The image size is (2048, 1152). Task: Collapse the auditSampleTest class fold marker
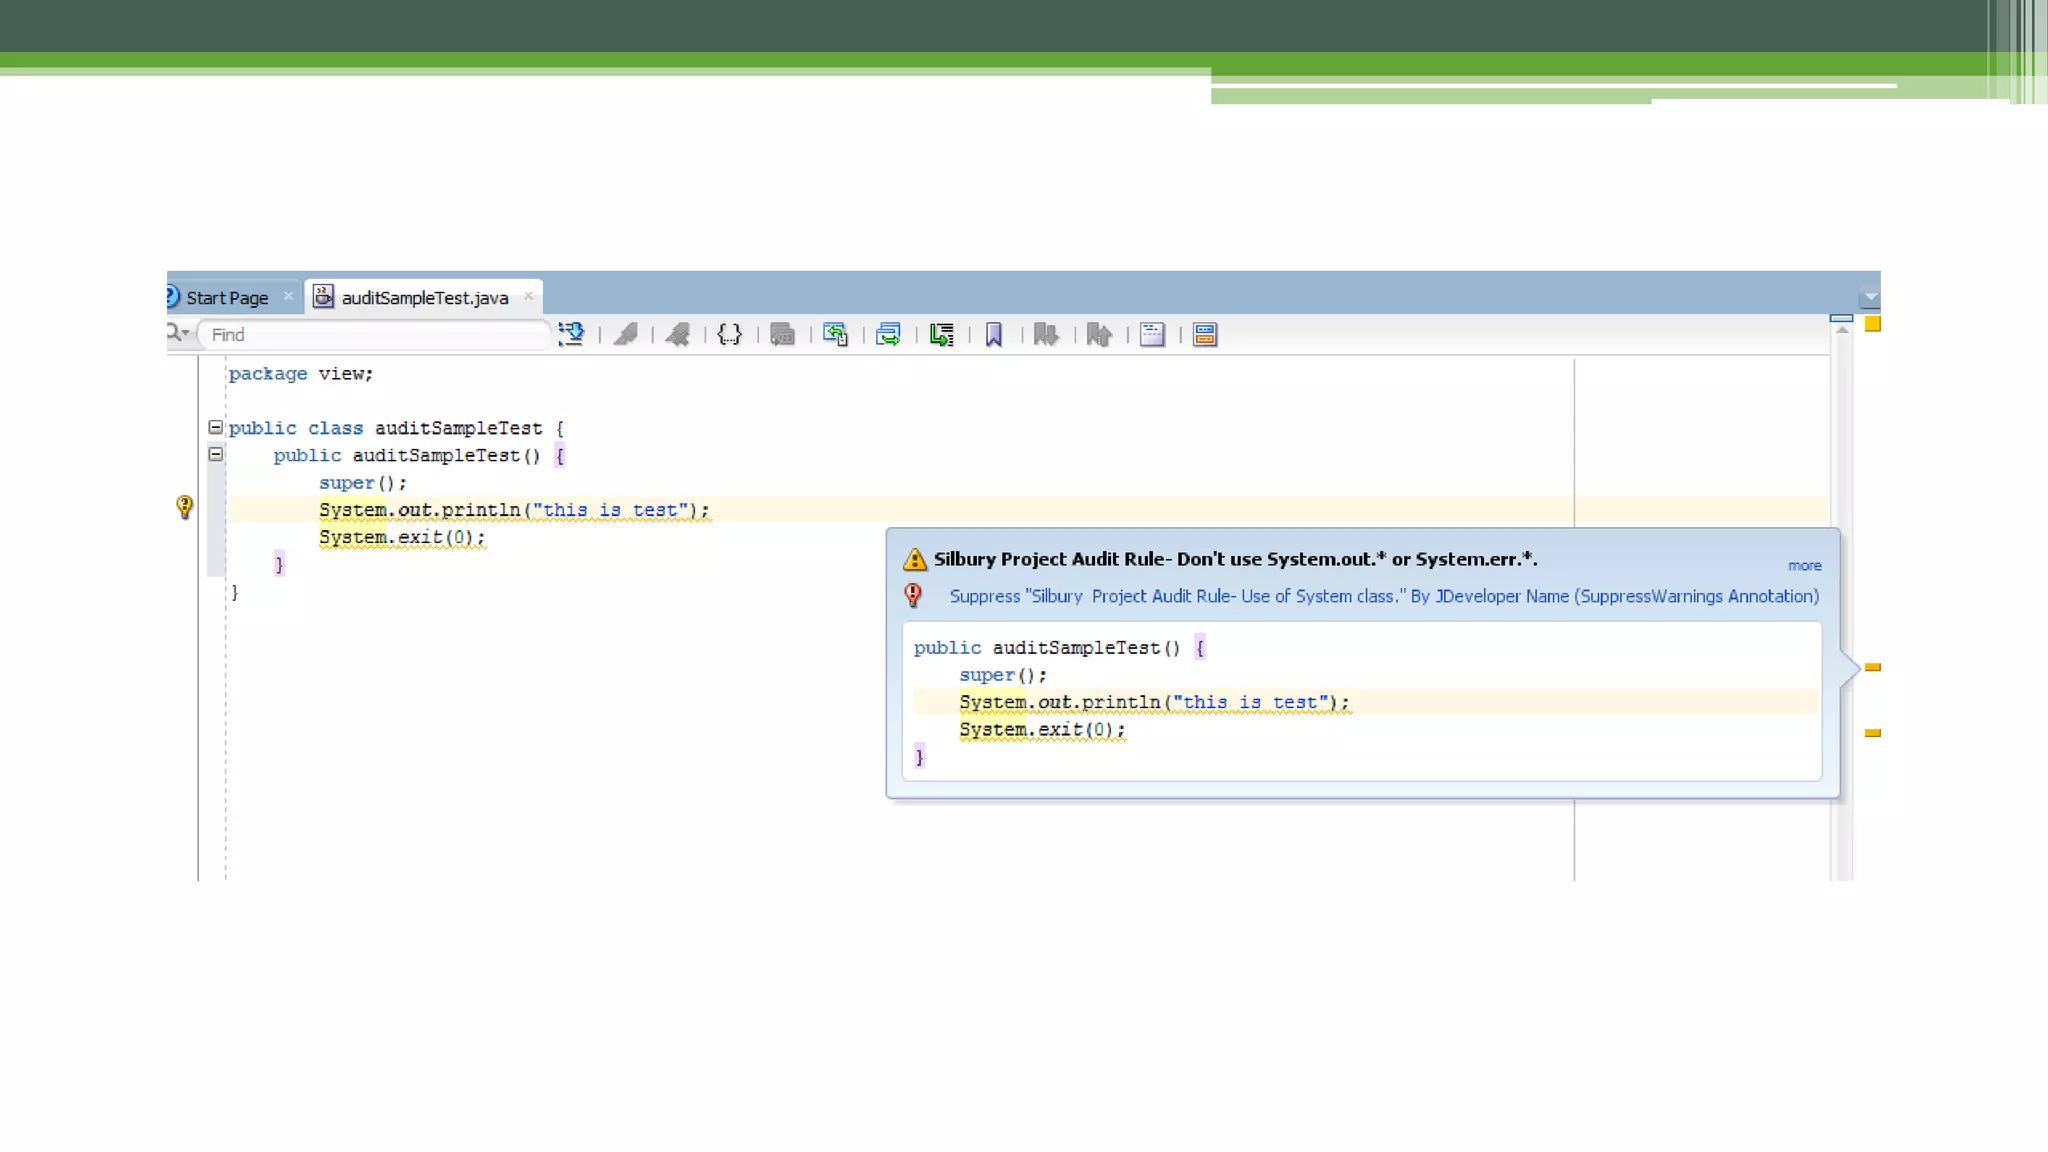click(x=215, y=427)
